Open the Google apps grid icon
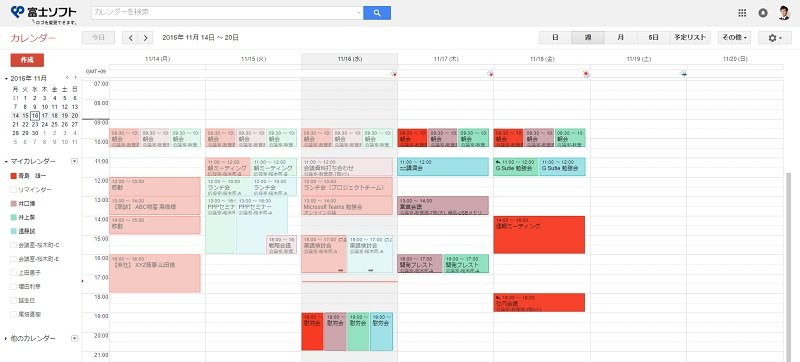 742,13
